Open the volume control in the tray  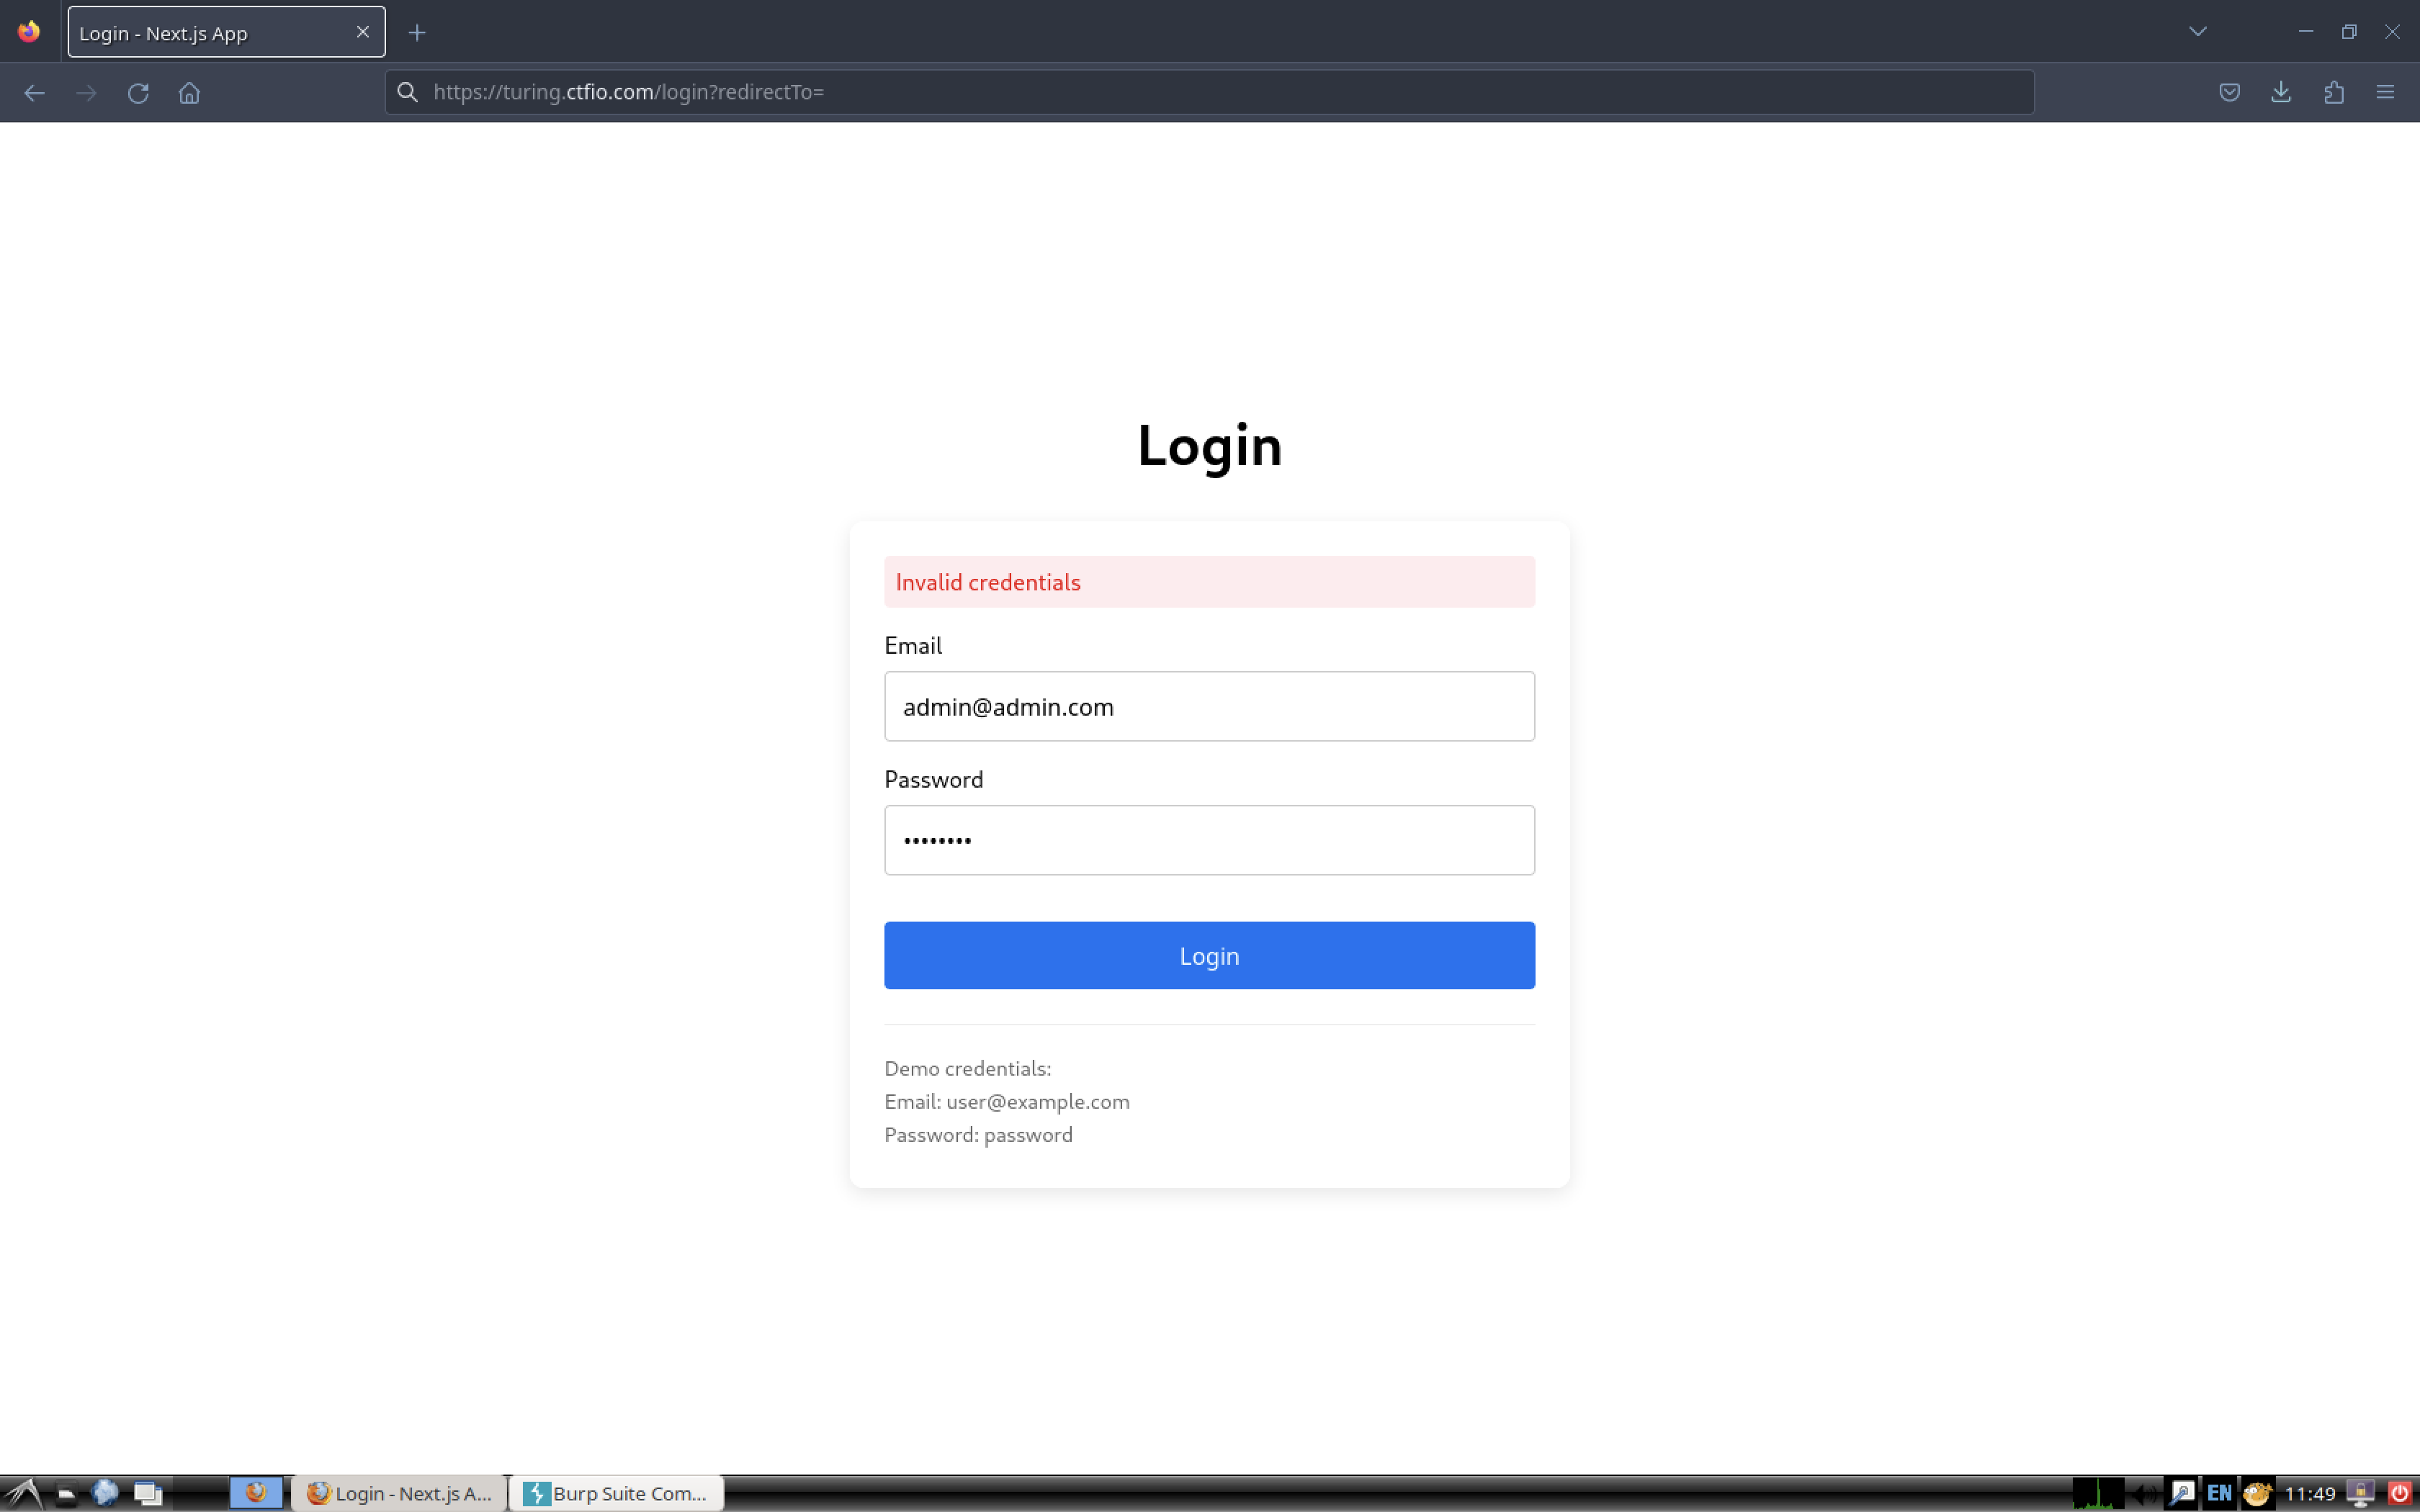tap(2144, 1493)
